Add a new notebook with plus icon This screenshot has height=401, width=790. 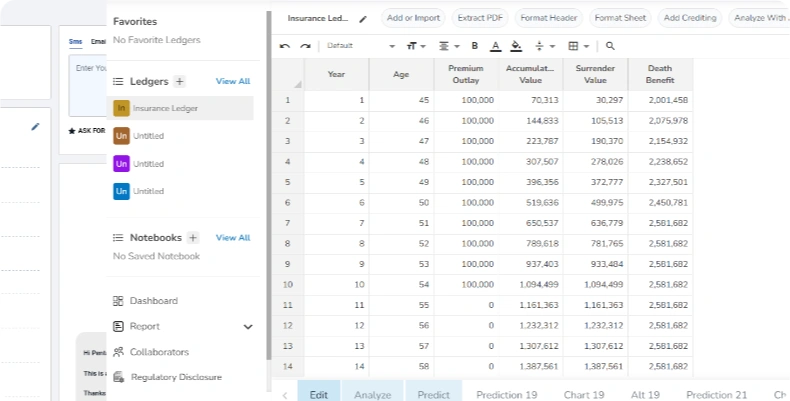pyautogui.click(x=193, y=237)
